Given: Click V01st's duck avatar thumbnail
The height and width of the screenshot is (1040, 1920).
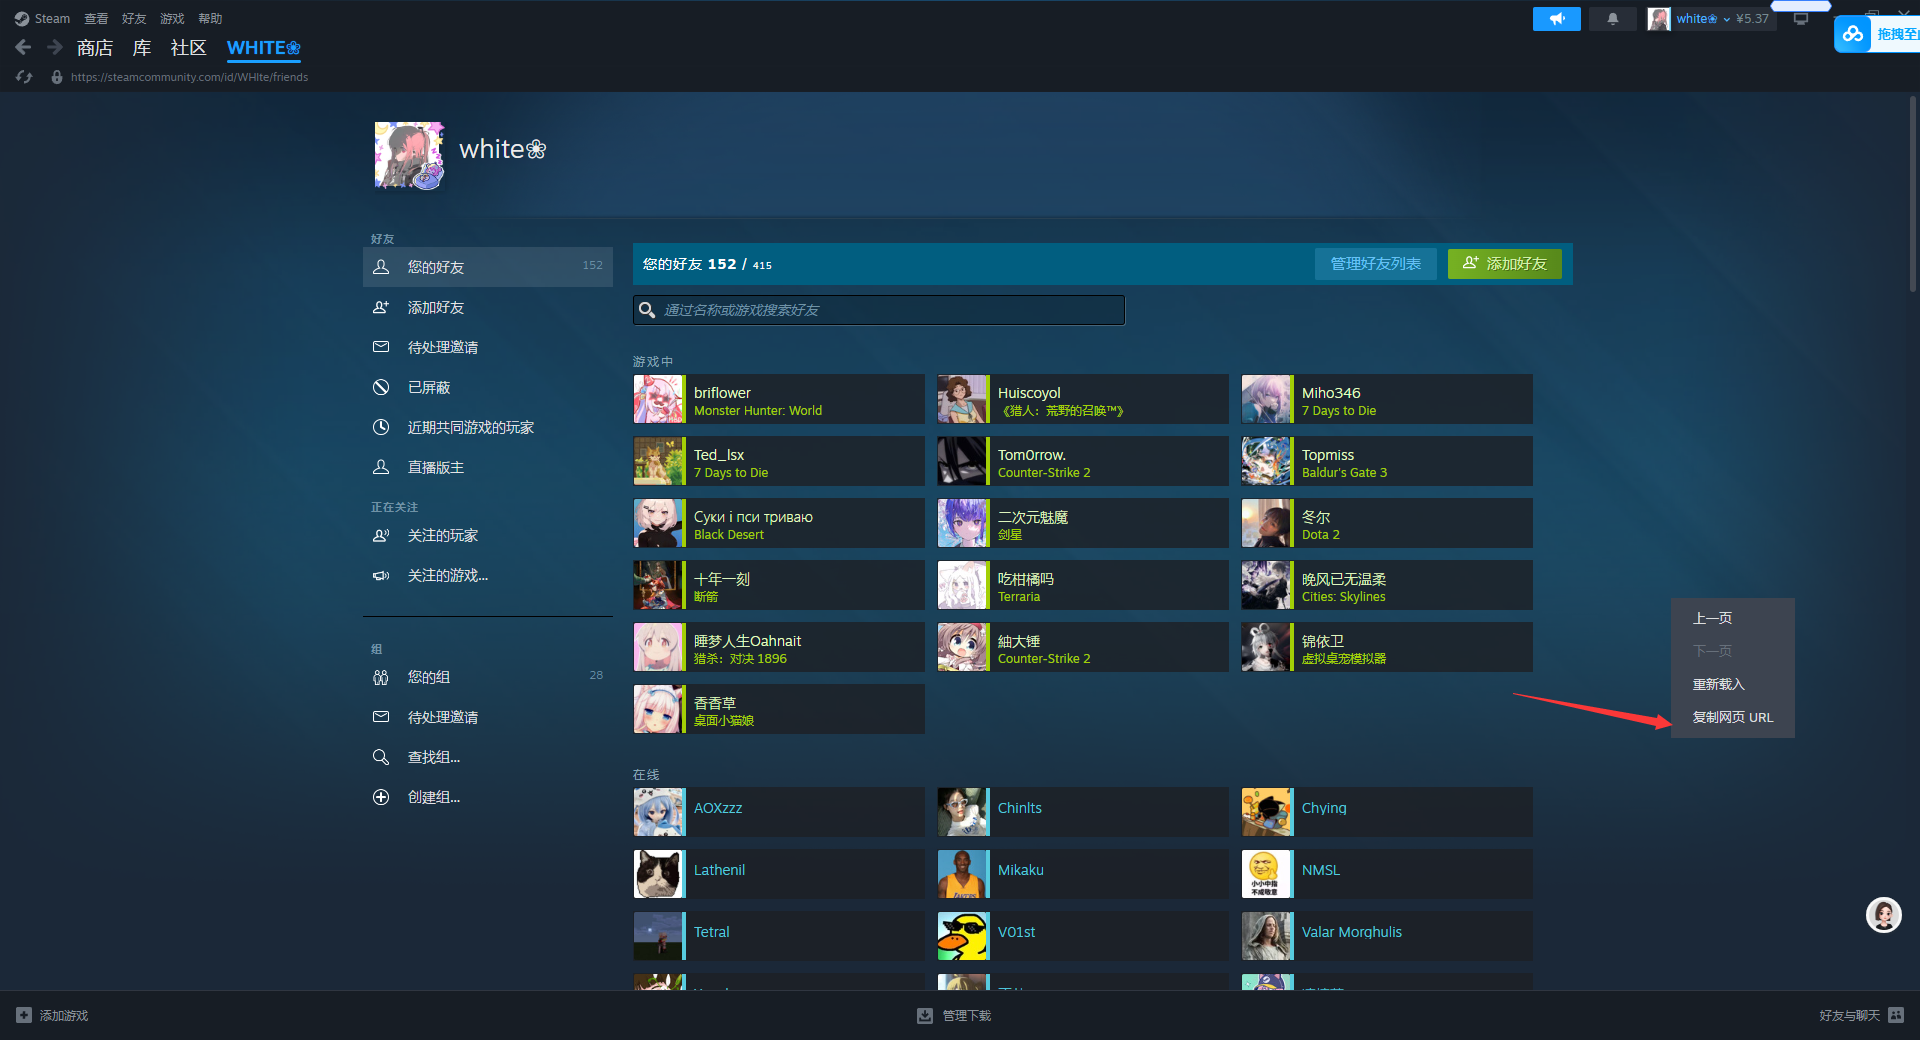Looking at the screenshot, I should click(963, 936).
